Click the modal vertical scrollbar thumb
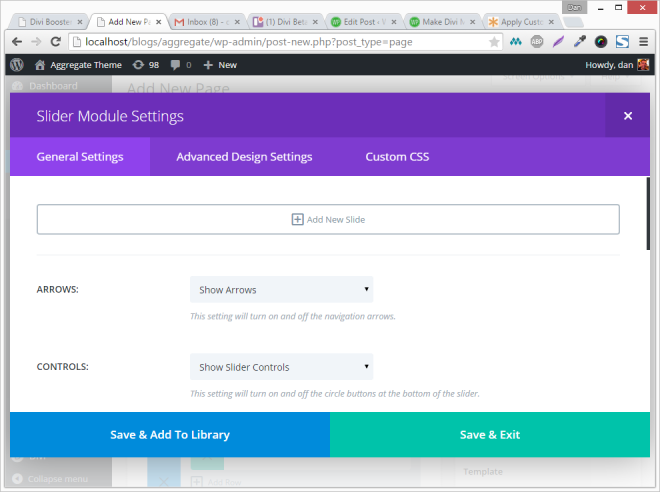Screen dimensions: 660x492 [x=648, y=214]
